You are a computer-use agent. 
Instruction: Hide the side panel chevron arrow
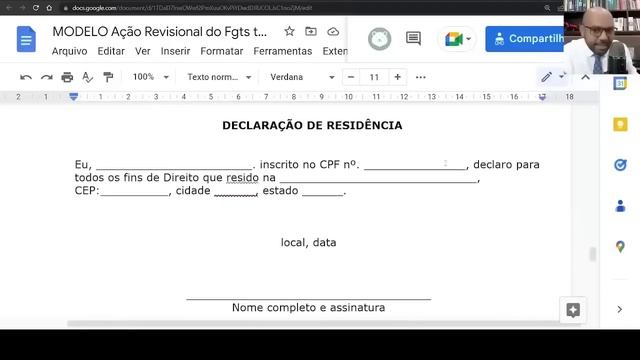coord(620,309)
